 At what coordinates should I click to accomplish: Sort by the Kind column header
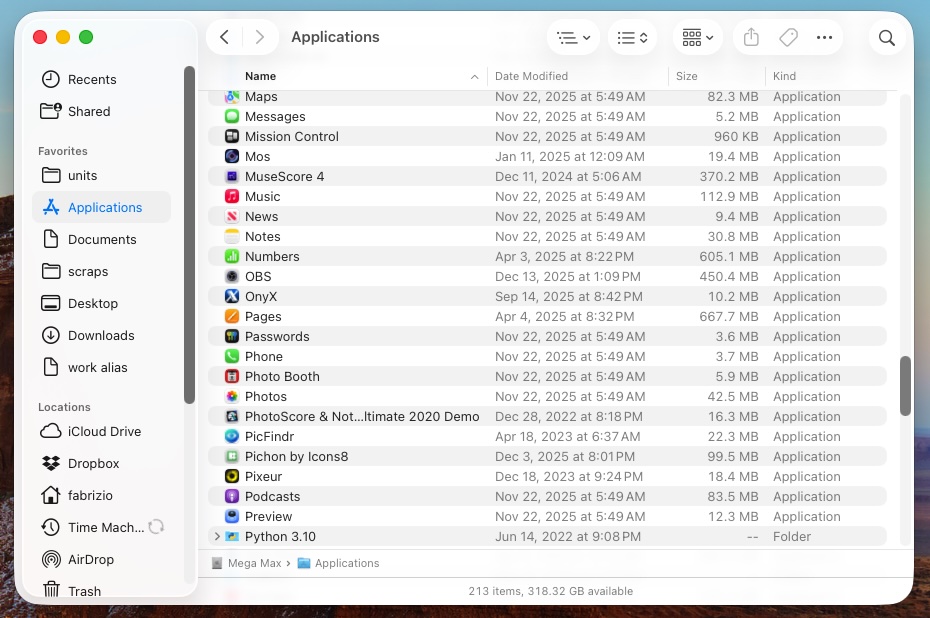pyautogui.click(x=828, y=76)
